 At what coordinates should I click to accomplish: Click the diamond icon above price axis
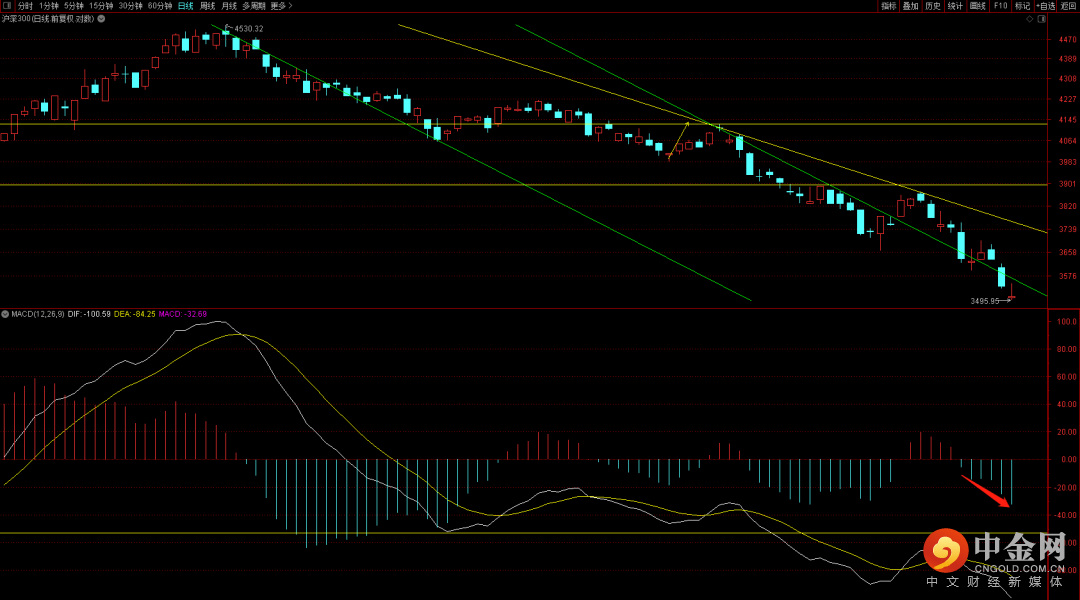(1030, 19)
